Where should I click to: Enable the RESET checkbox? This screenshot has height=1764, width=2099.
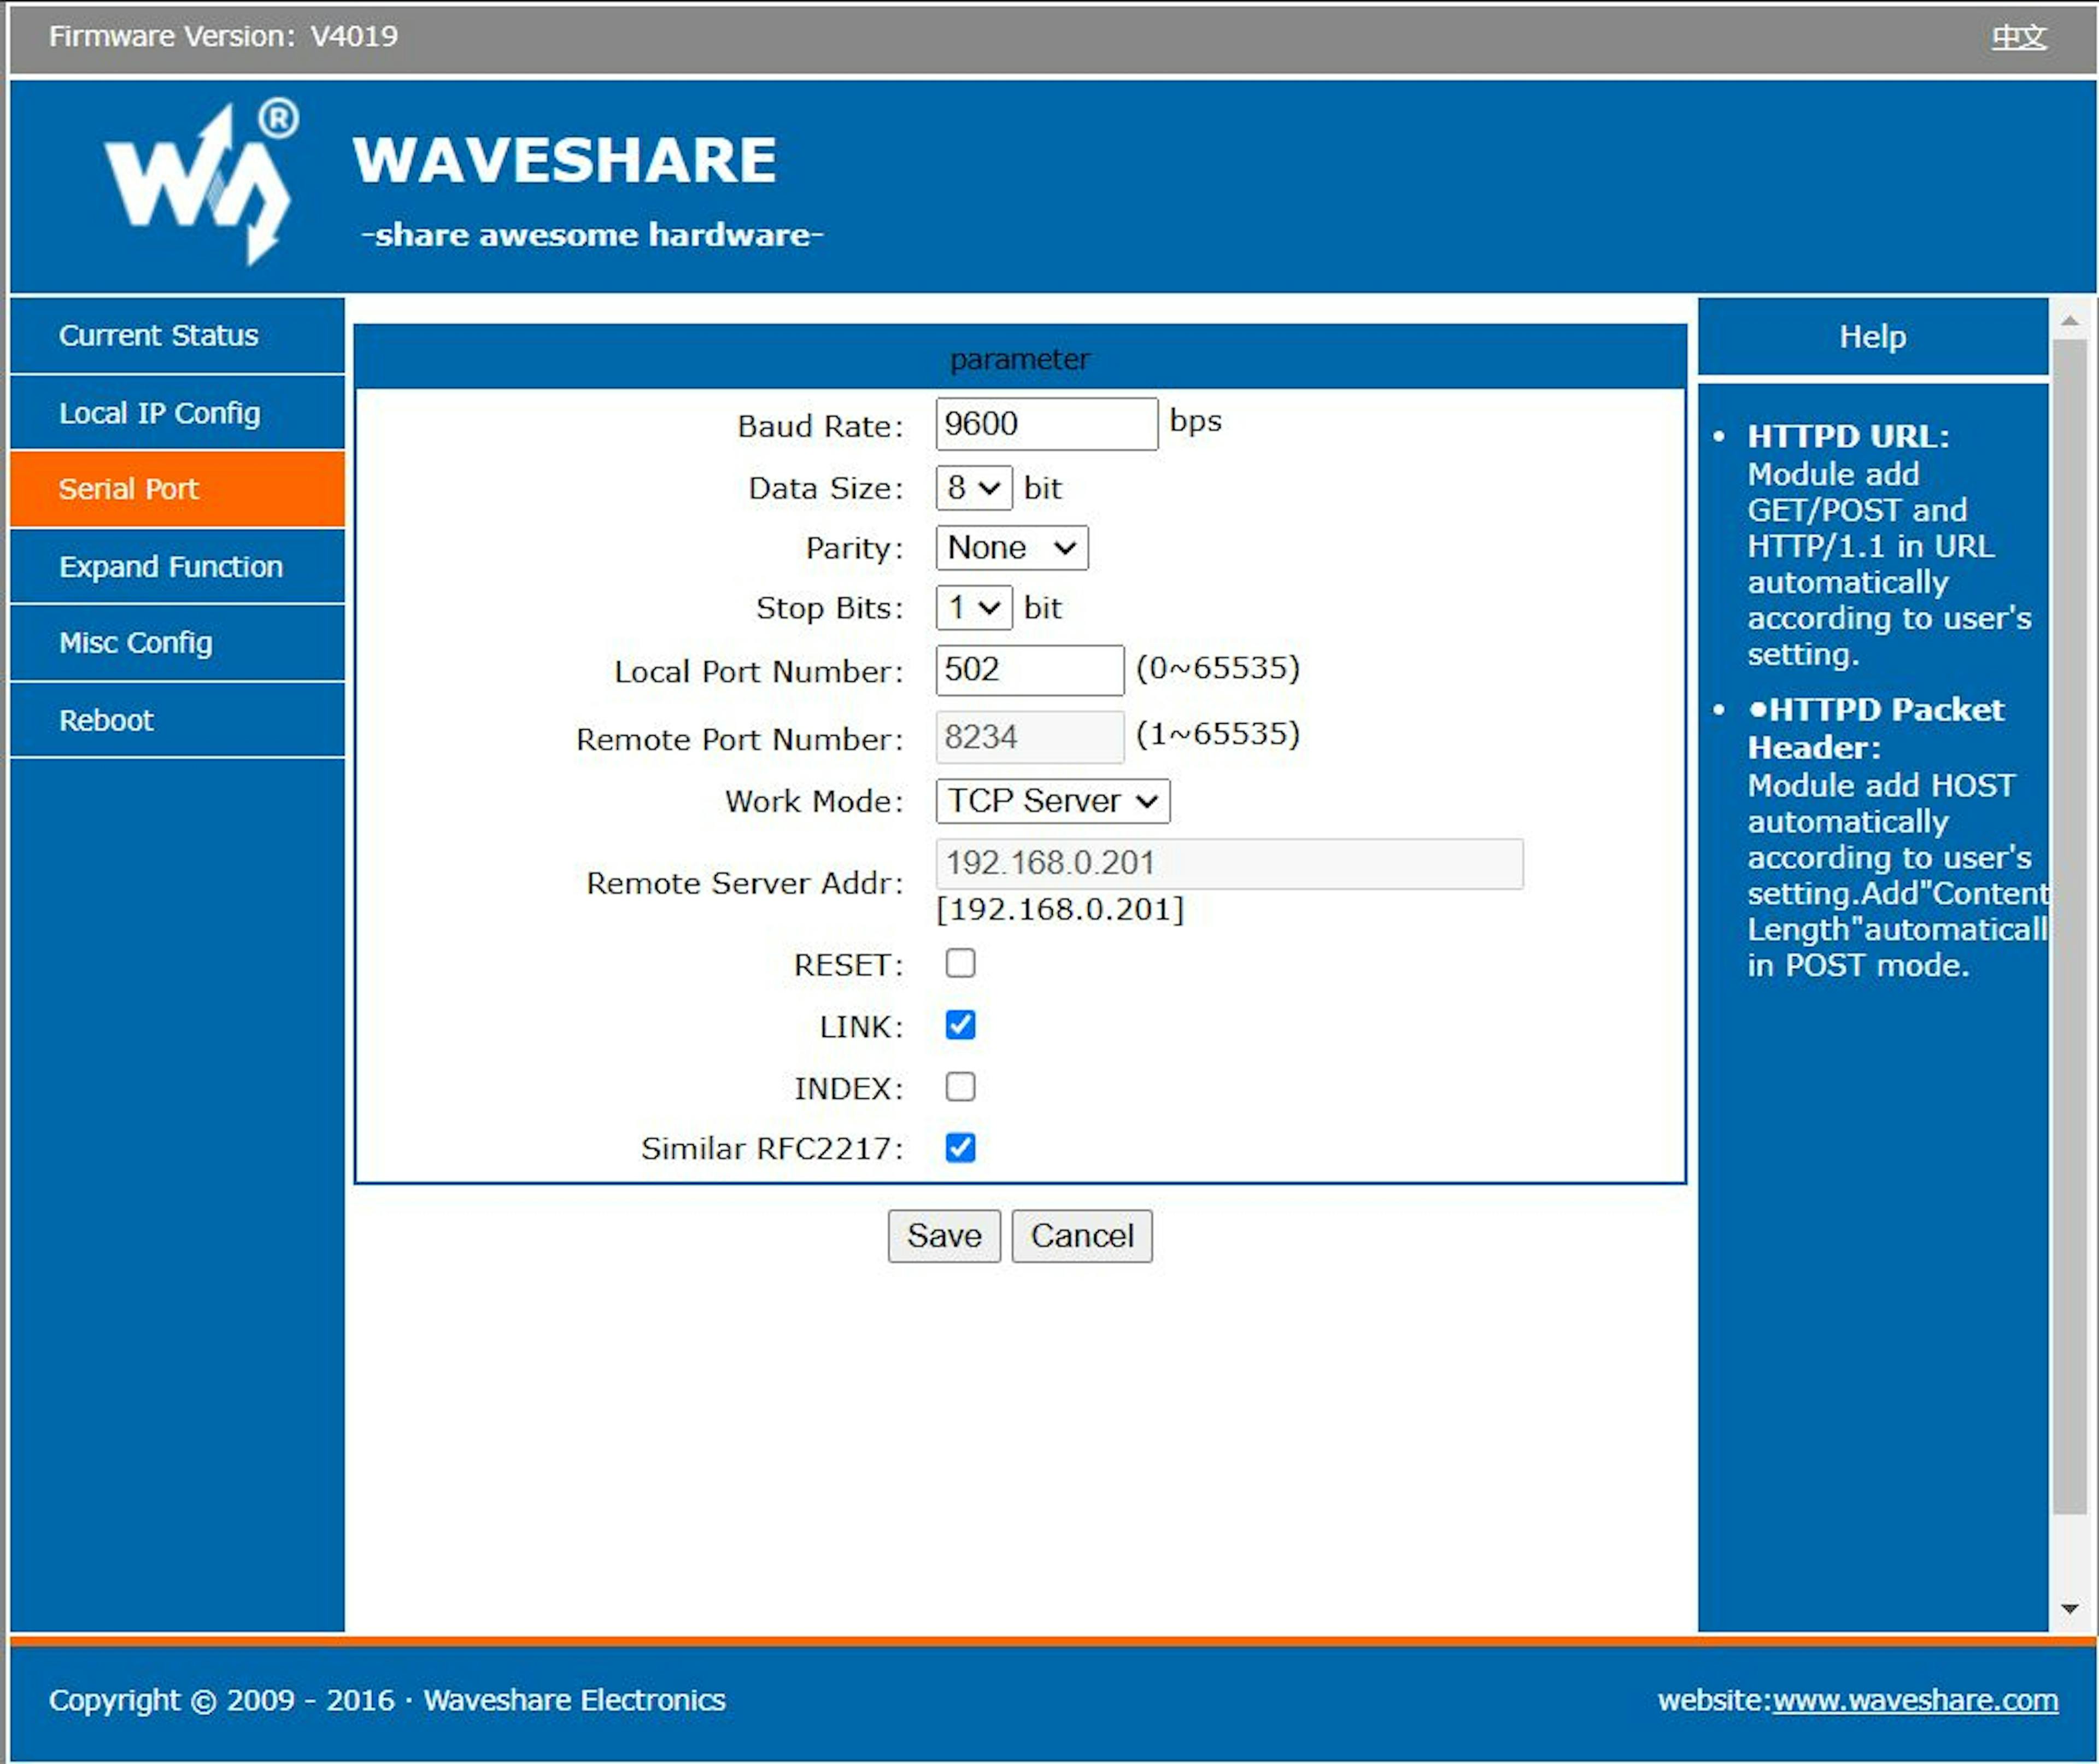[960, 963]
